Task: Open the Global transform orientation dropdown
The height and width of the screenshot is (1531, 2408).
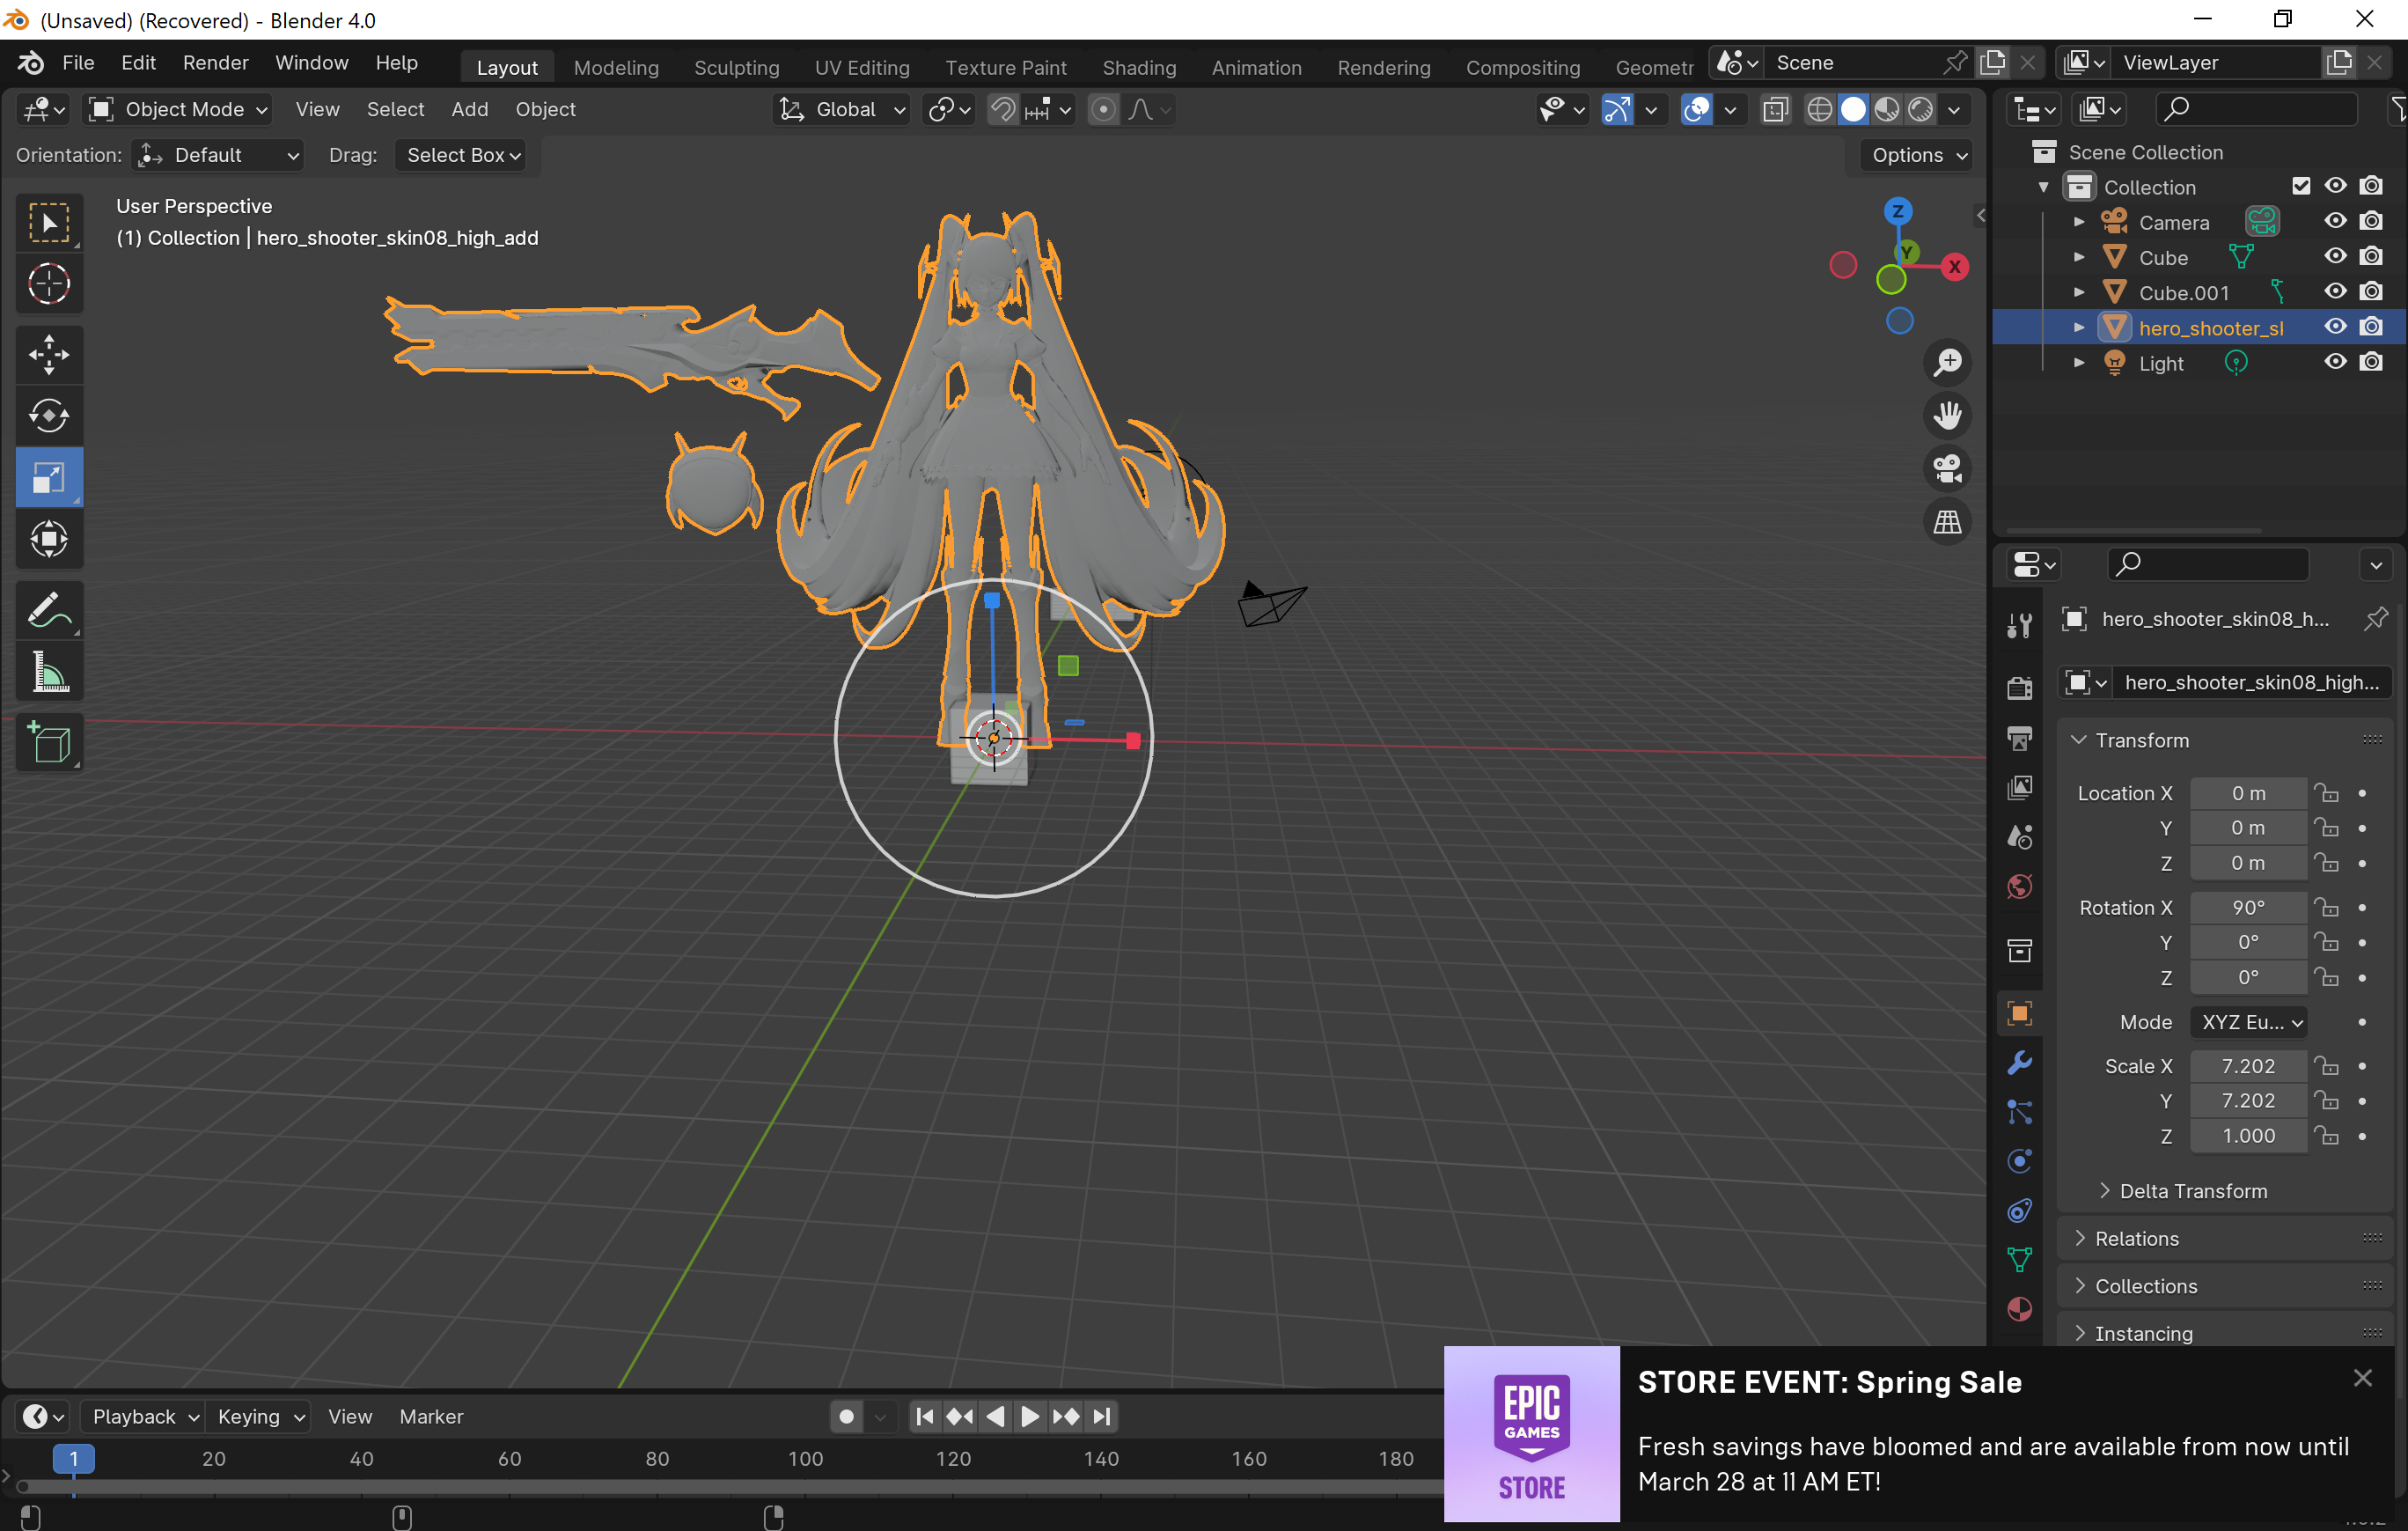Action: (842, 109)
